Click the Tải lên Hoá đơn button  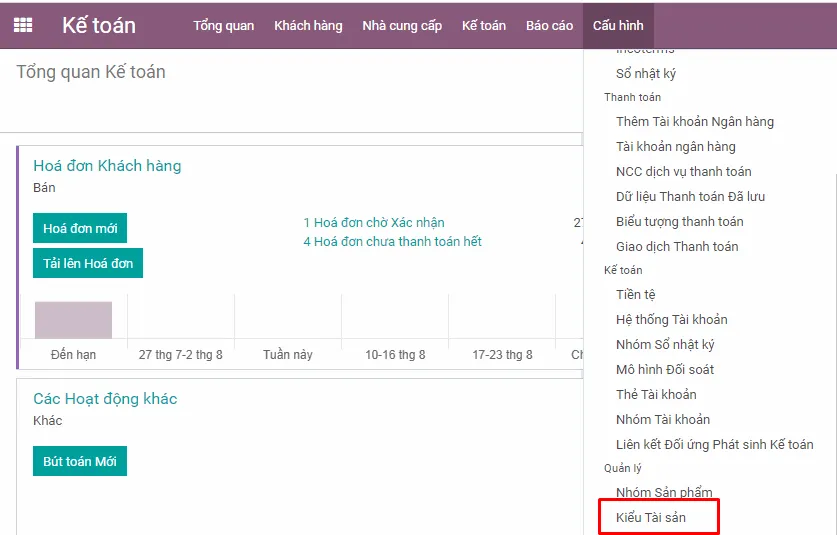[88, 263]
